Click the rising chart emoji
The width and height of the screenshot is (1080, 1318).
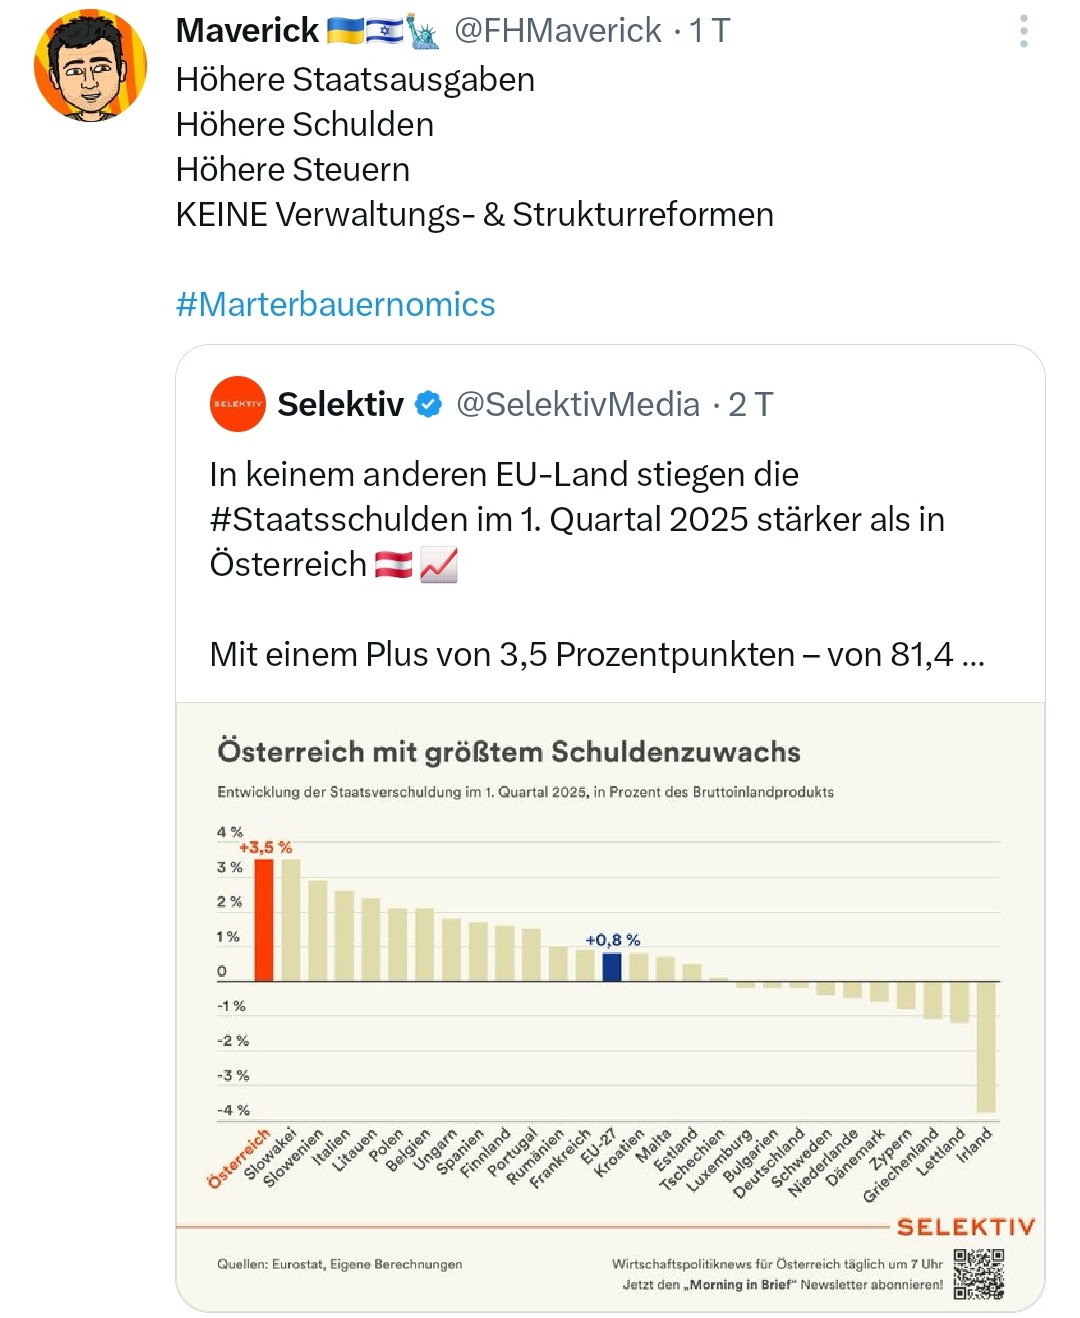click(438, 565)
